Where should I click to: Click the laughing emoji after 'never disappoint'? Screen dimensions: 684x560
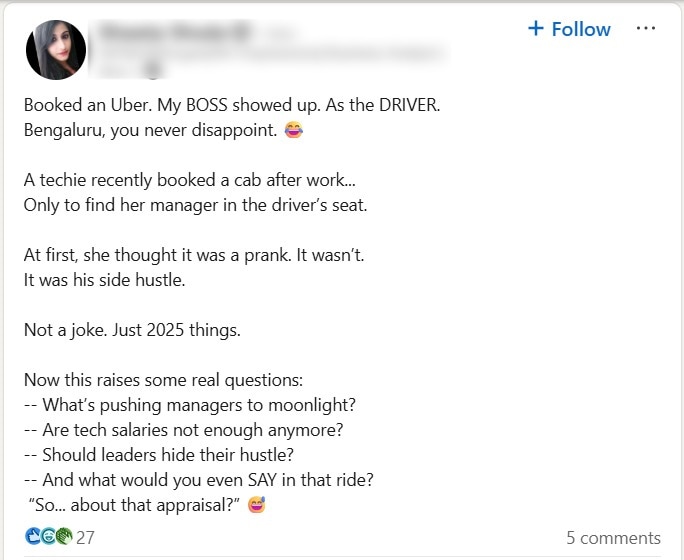[x=294, y=129]
